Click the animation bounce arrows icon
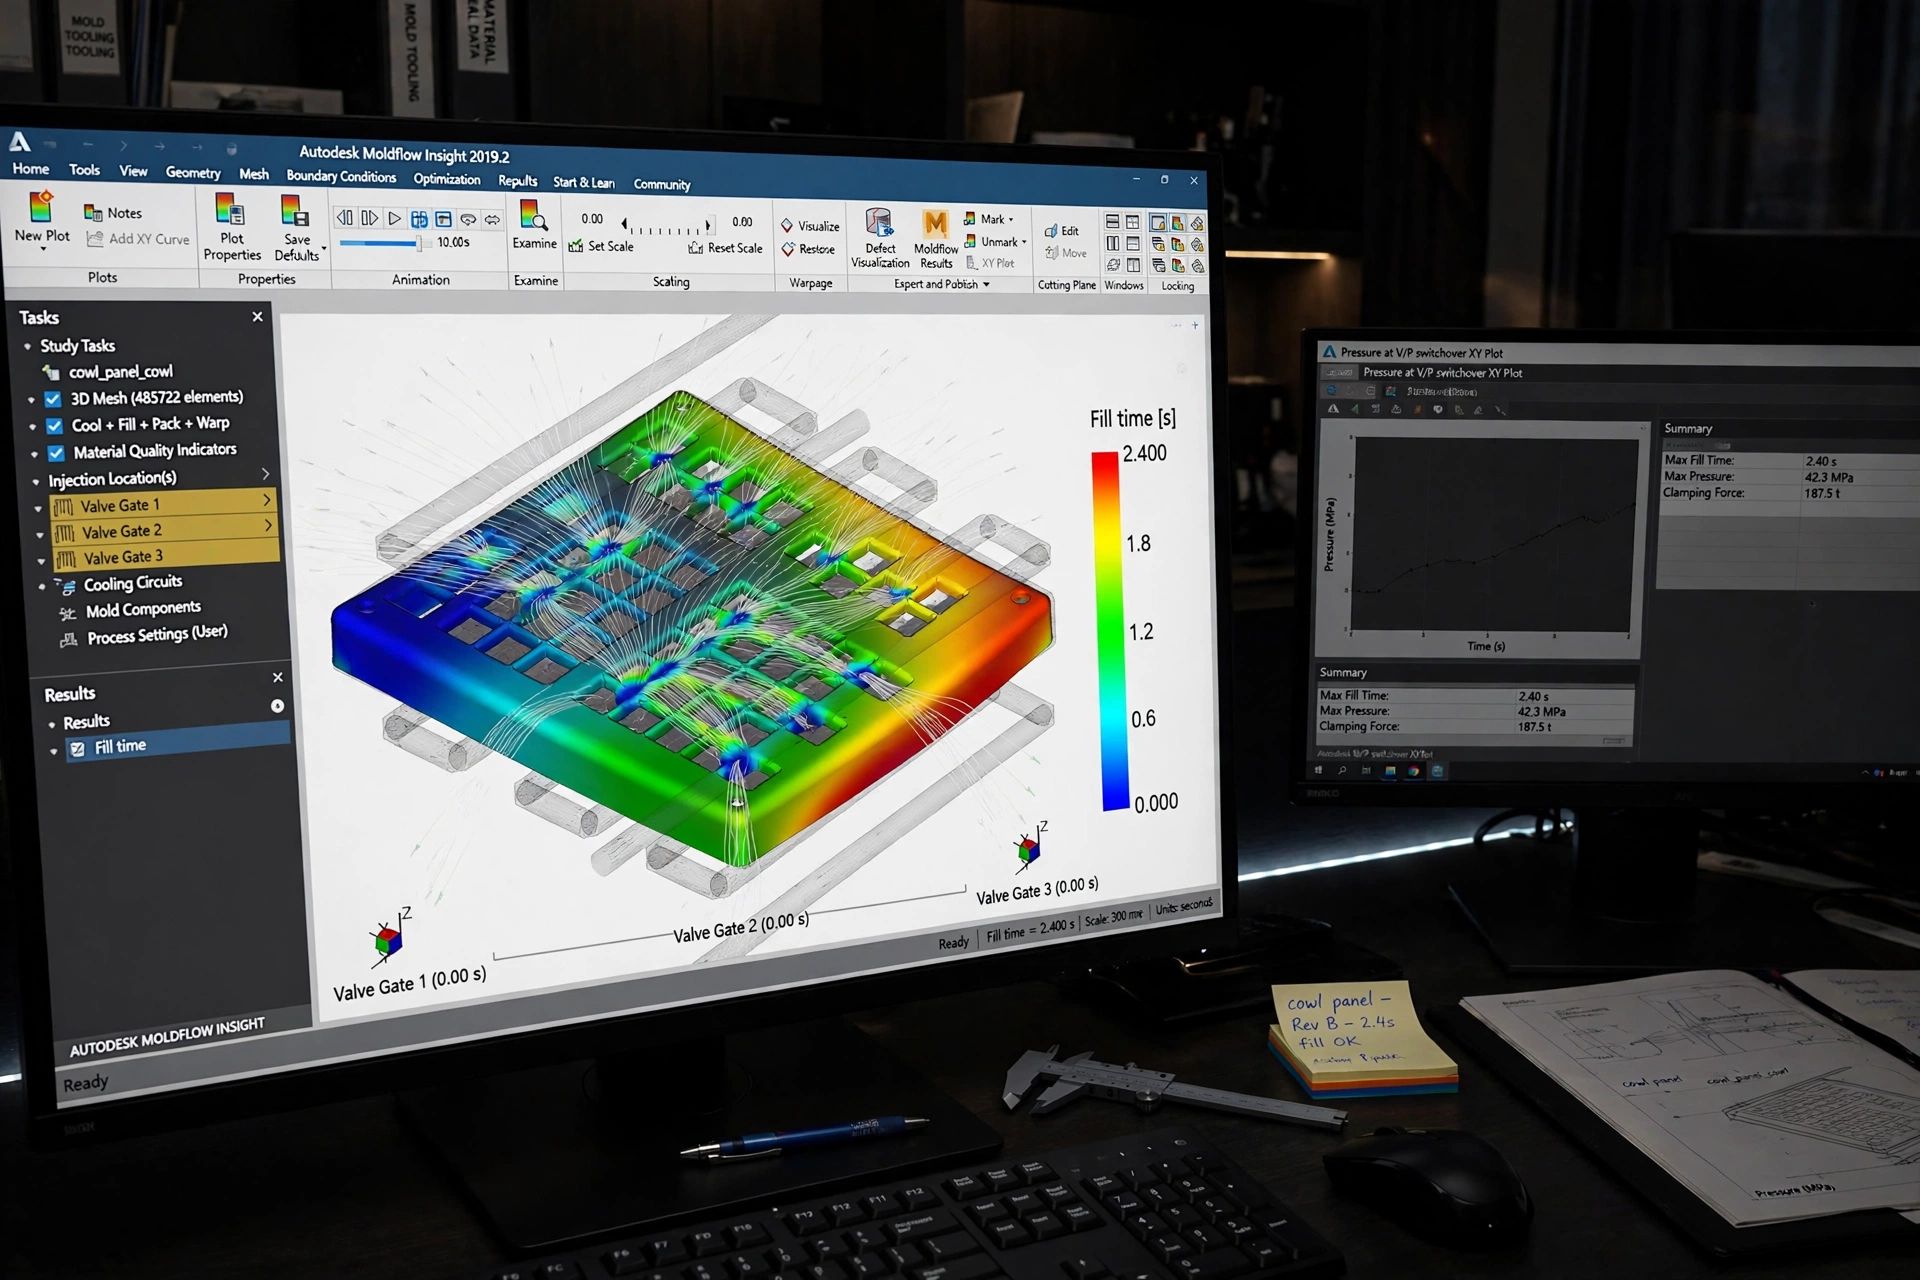The image size is (1920, 1280). point(492,219)
